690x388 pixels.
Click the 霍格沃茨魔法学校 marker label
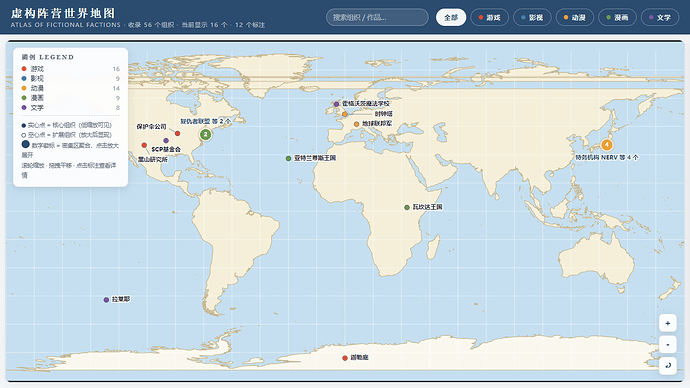coord(366,103)
